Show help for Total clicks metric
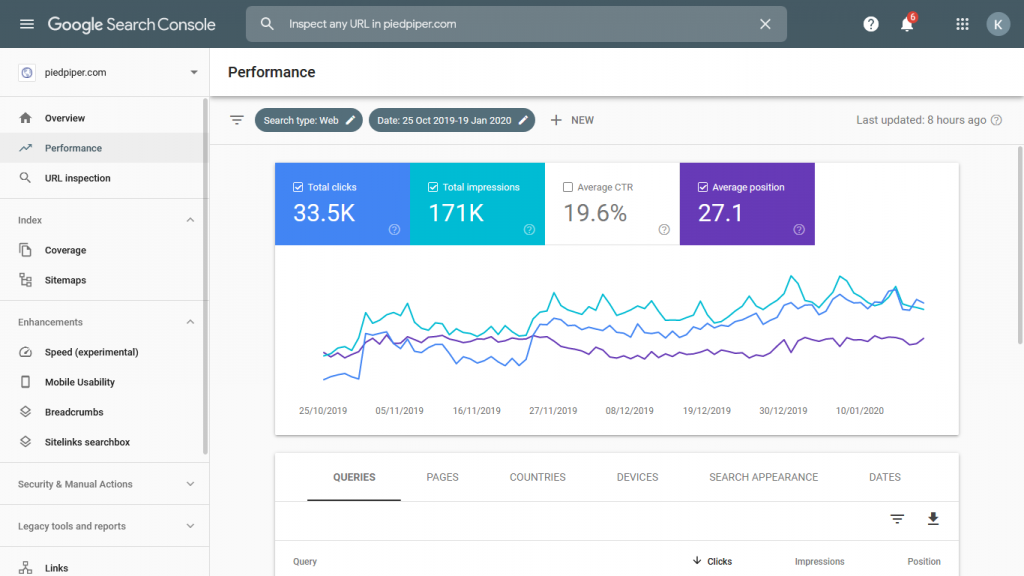The height and width of the screenshot is (576, 1024). pyautogui.click(x=394, y=229)
